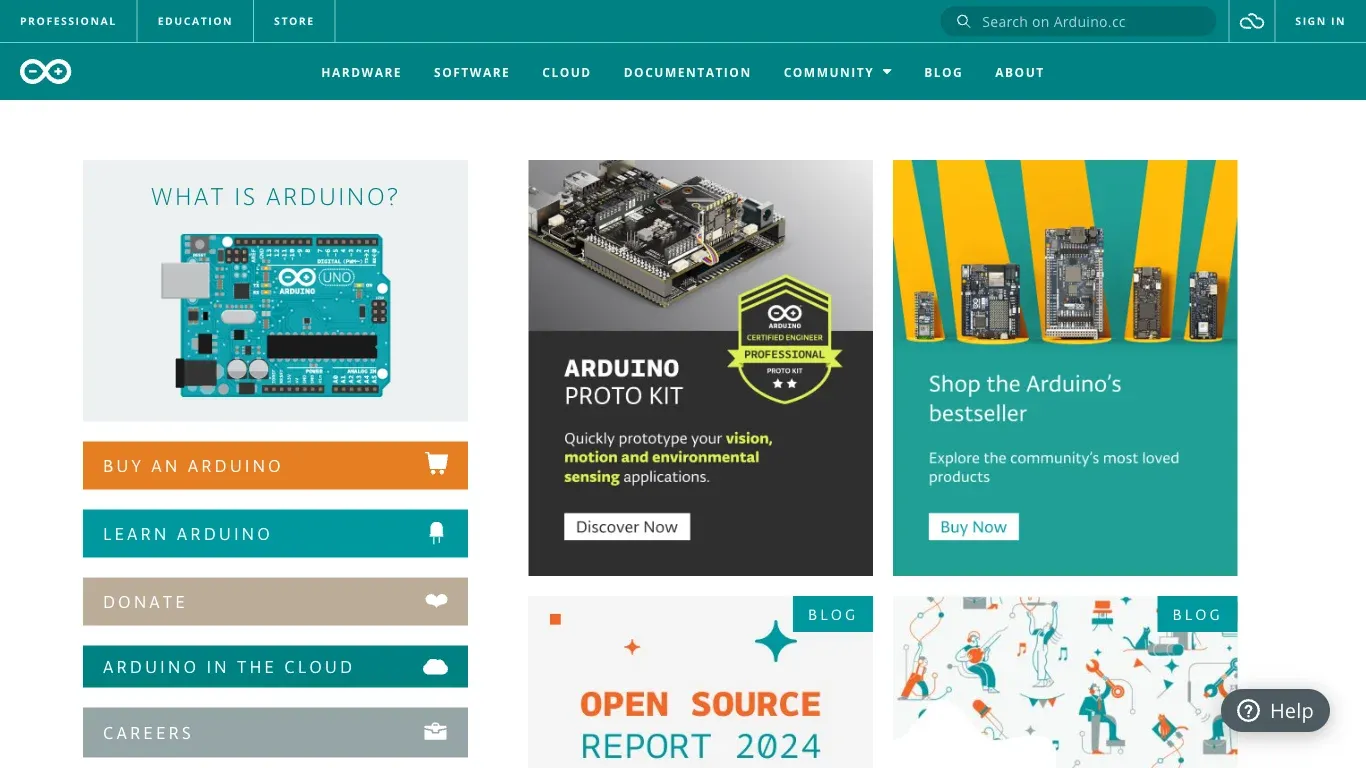Click briefcase icon on Careers button
1366x768 pixels.
(436, 732)
